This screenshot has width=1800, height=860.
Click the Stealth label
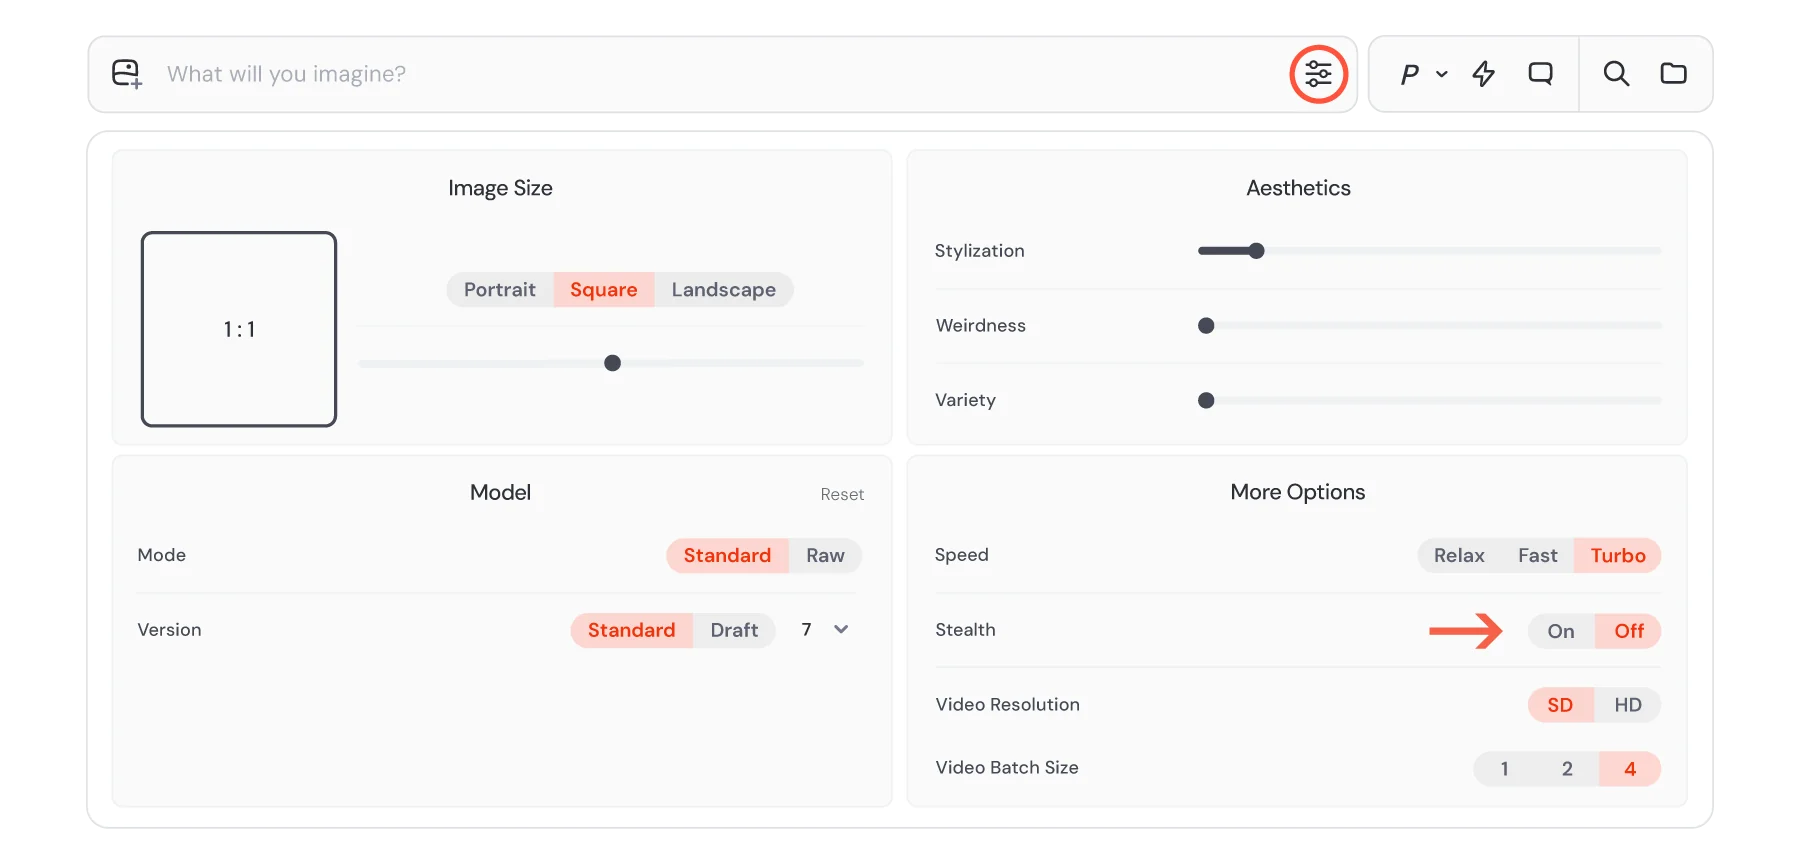pyautogui.click(x=966, y=630)
